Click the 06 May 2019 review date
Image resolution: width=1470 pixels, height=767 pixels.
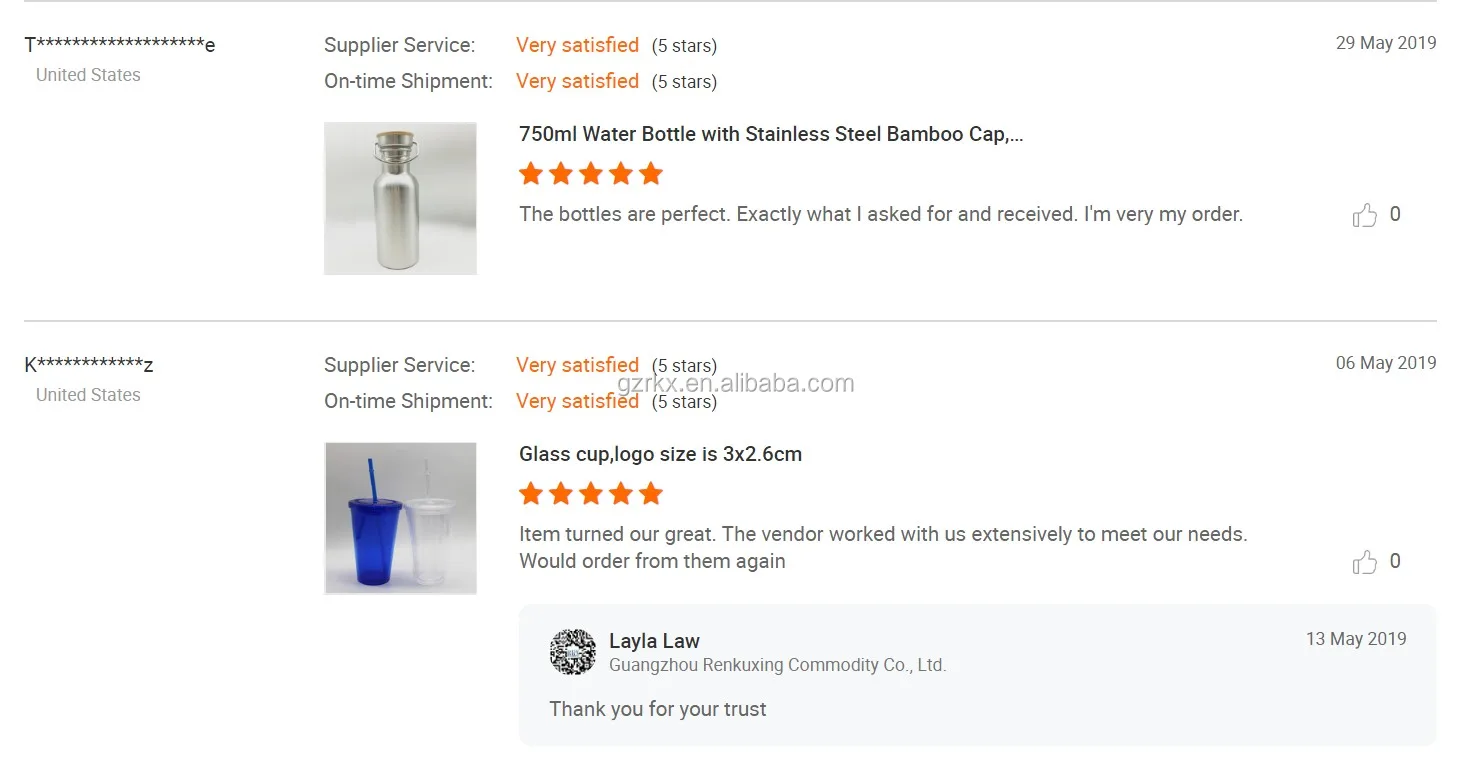(x=1385, y=363)
